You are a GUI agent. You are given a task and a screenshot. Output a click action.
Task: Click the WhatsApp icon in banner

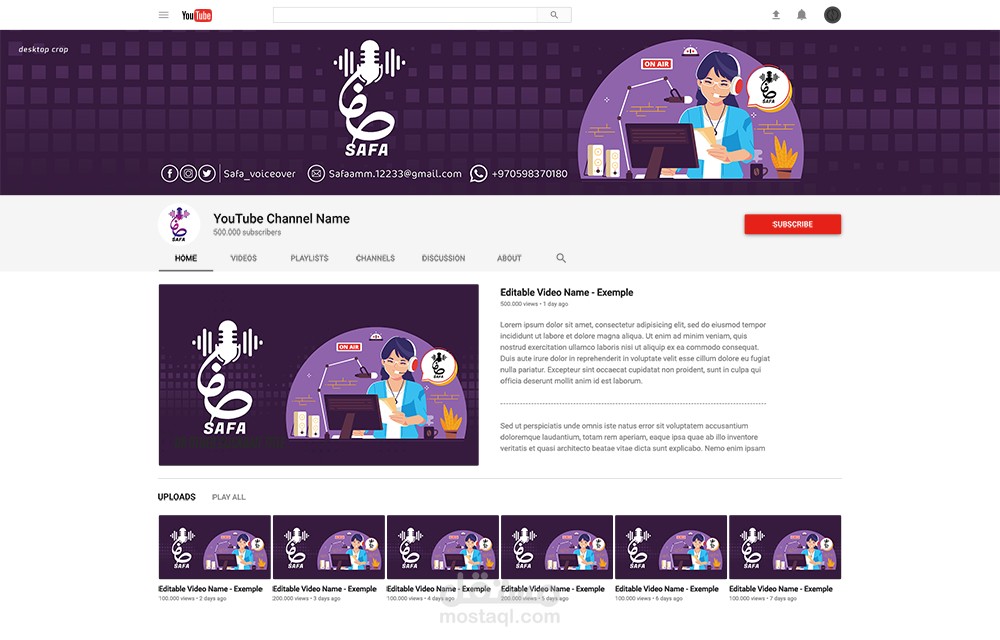pos(478,173)
